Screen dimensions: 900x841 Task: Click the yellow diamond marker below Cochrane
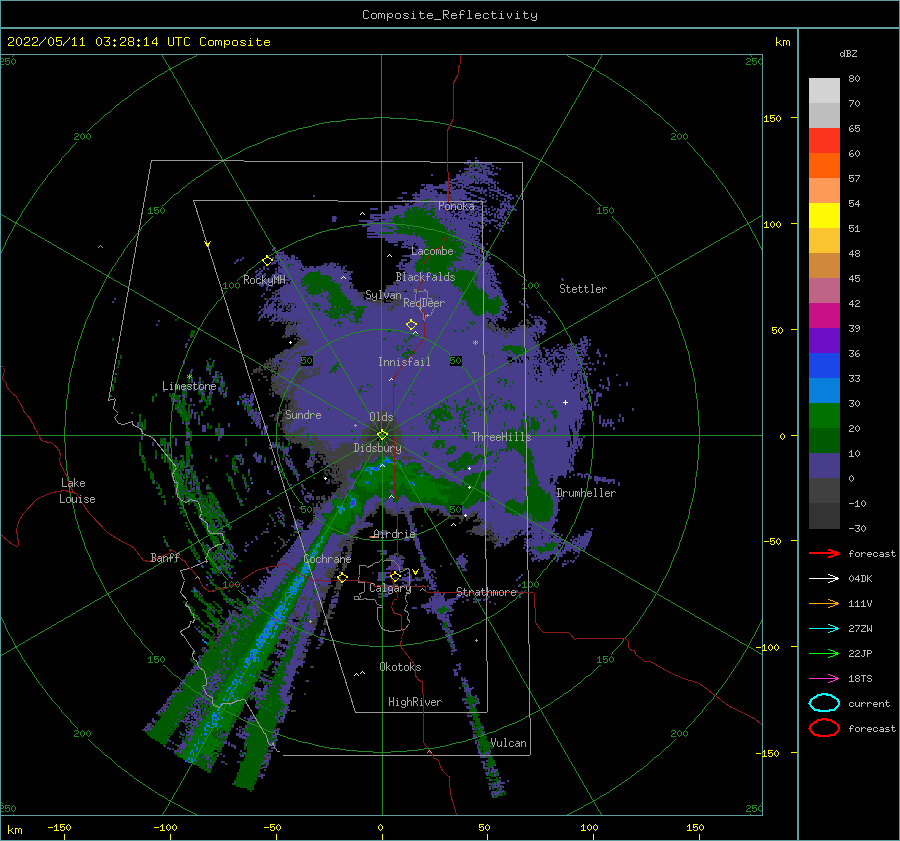pos(343,577)
